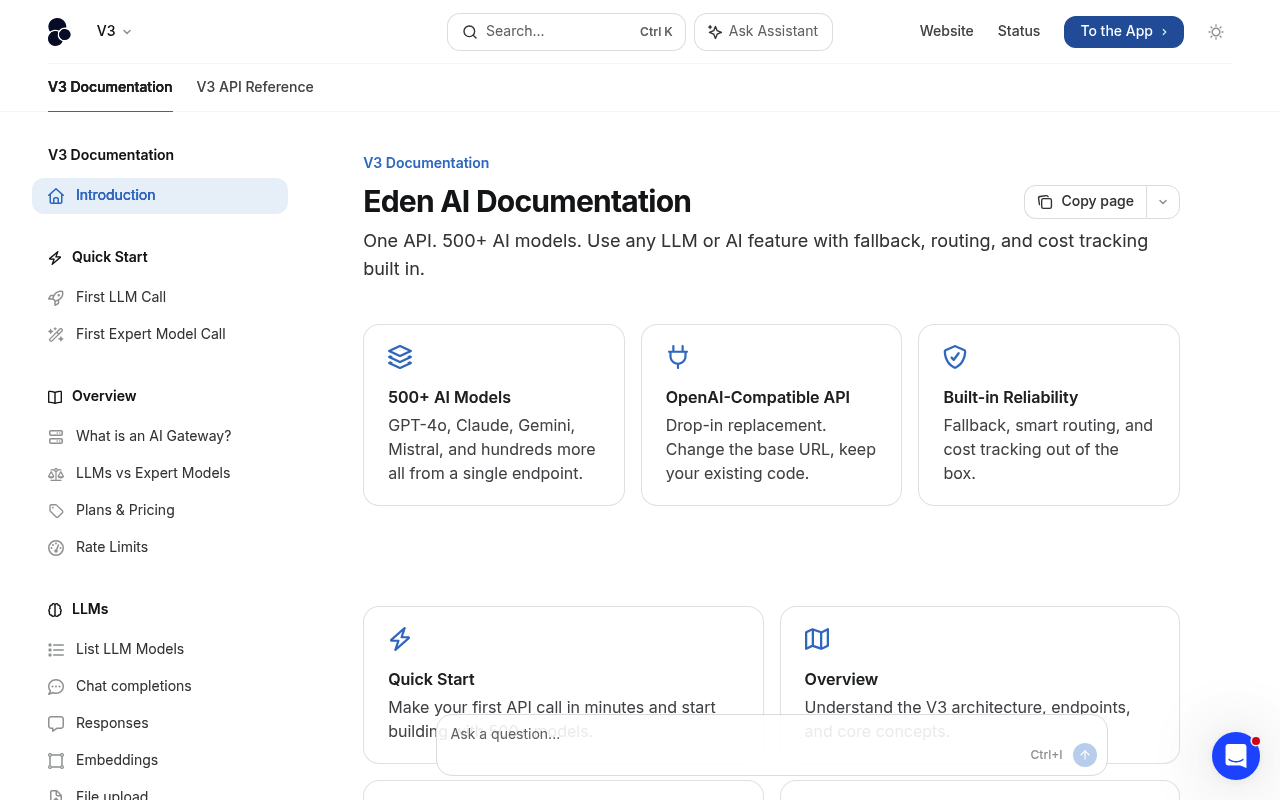Open First LLM Call page
This screenshot has width=1280, height=800.
(121, 297)
